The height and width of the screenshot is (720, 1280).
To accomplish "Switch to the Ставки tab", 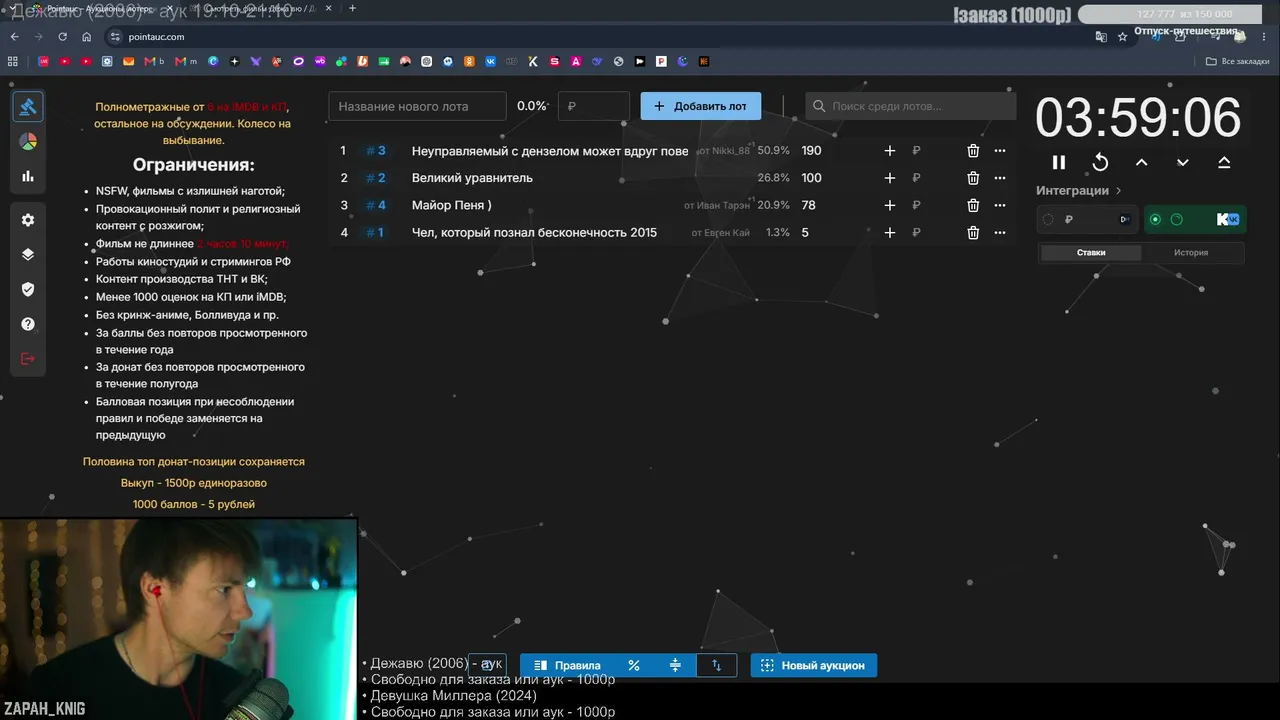I will pos(1091,253).
